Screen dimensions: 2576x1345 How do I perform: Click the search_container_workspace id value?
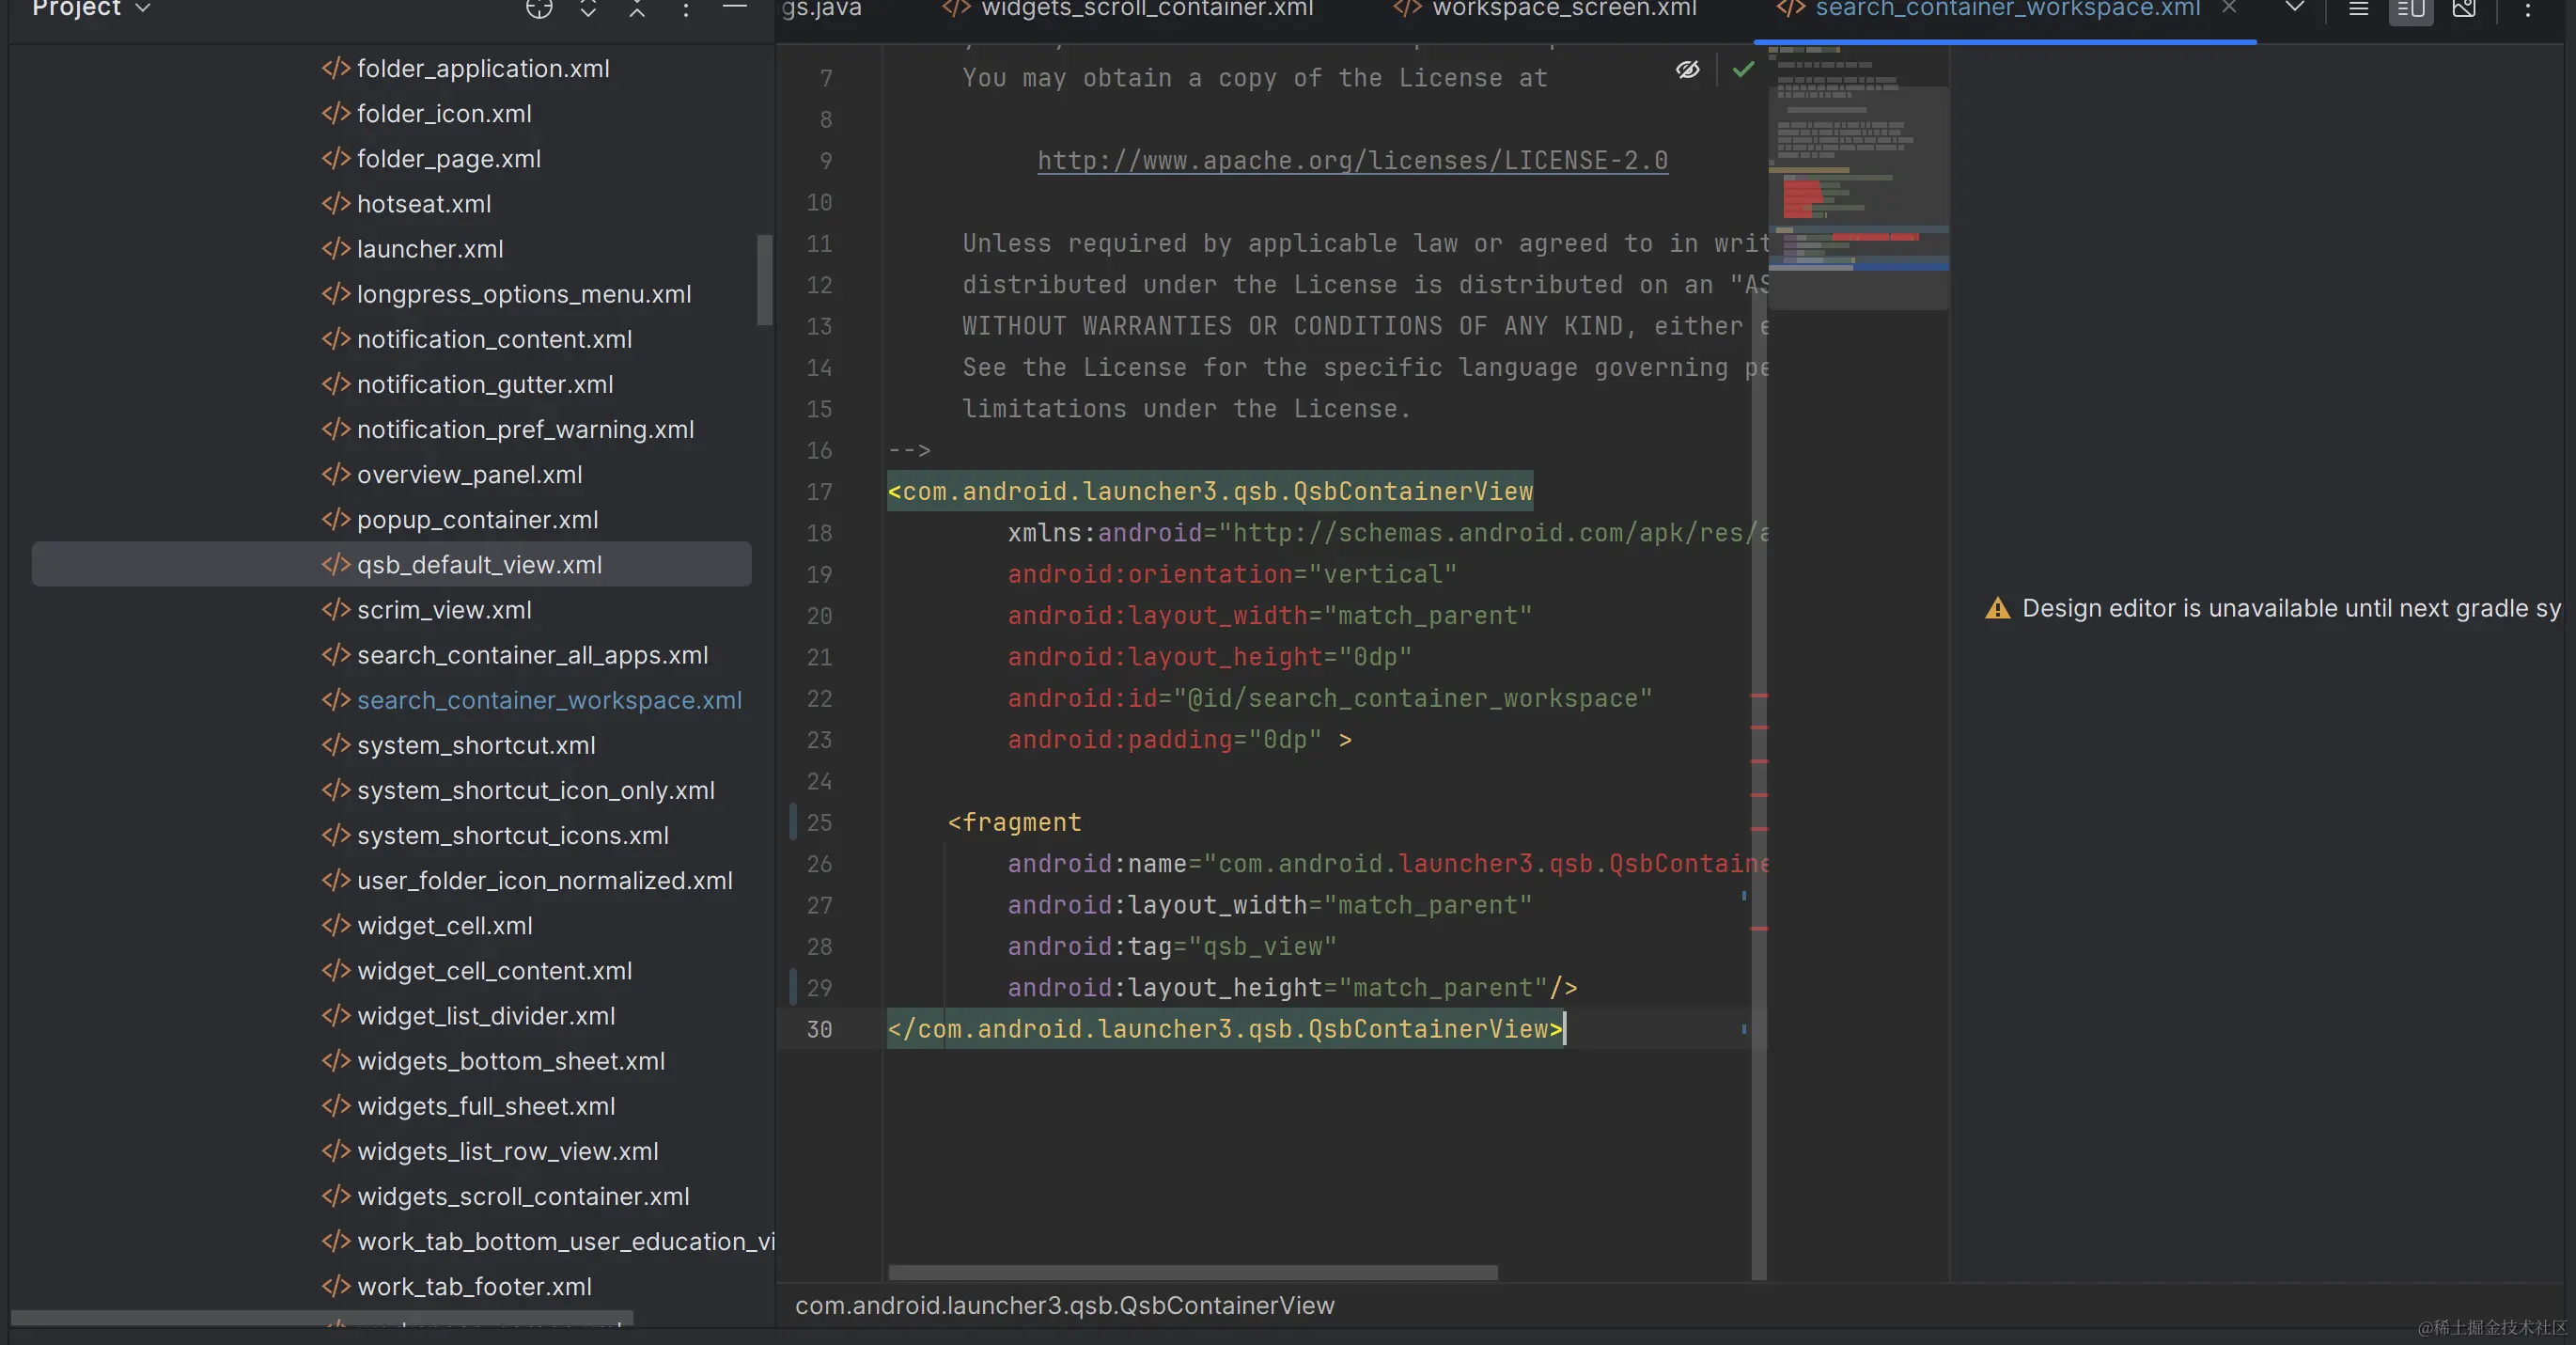[1412, 697]
